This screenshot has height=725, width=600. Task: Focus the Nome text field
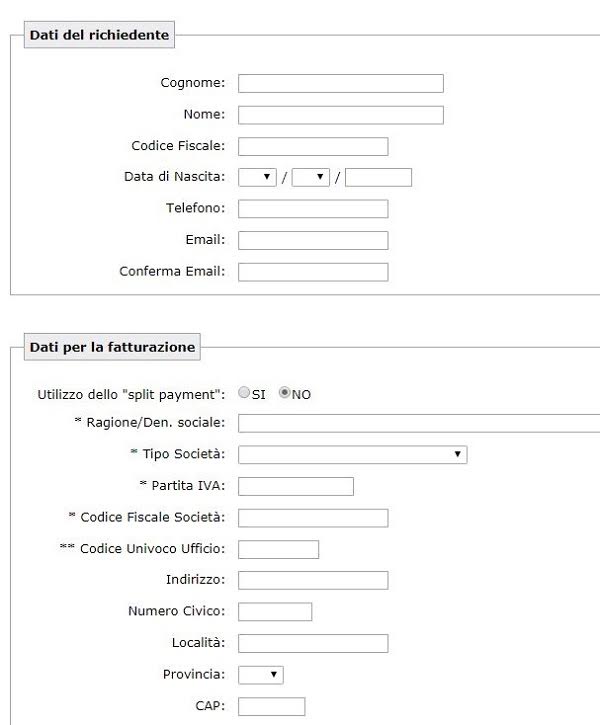[340, 115]
